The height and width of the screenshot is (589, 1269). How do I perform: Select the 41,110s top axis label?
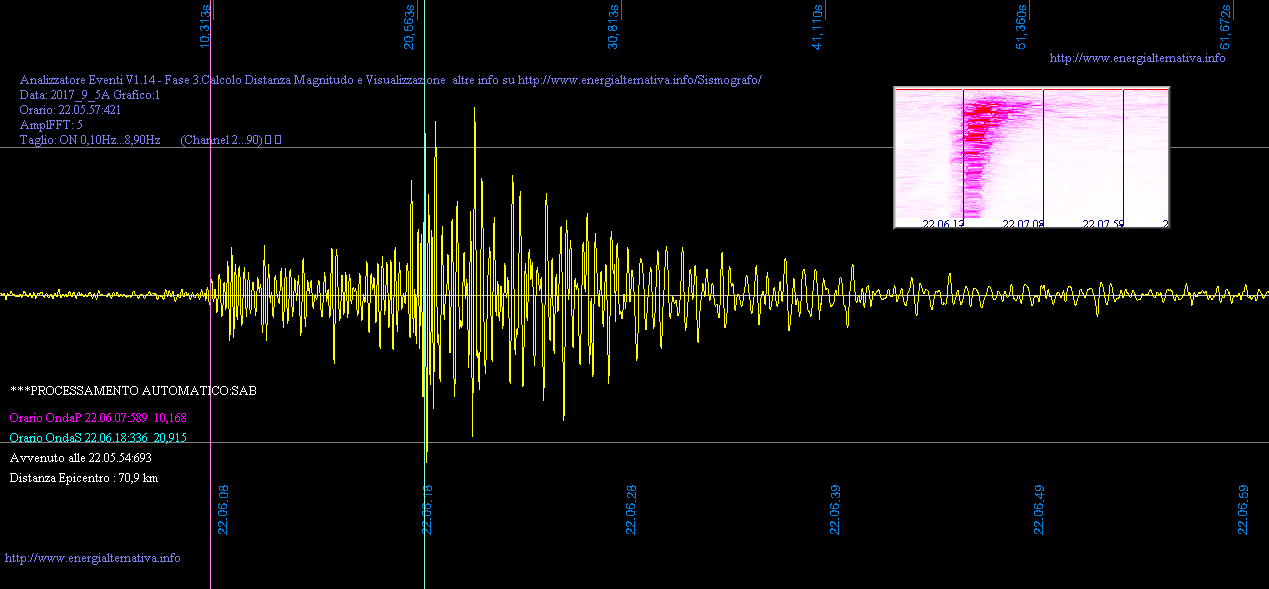pyautogui.click(x=817, y=26)
